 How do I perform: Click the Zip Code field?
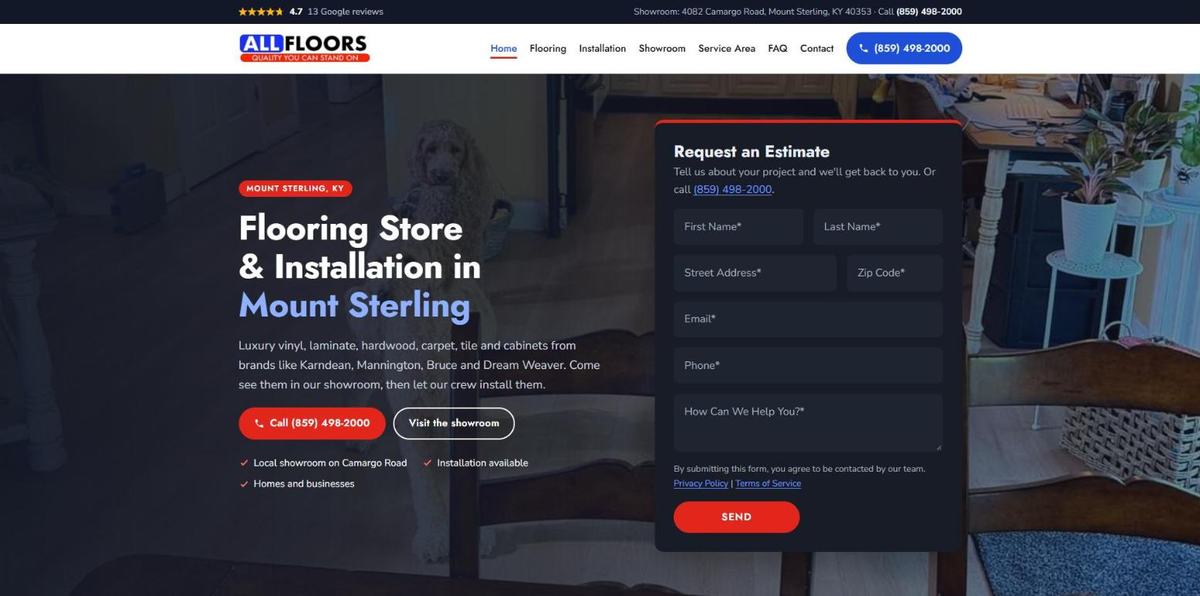click(x=895, y=273)
